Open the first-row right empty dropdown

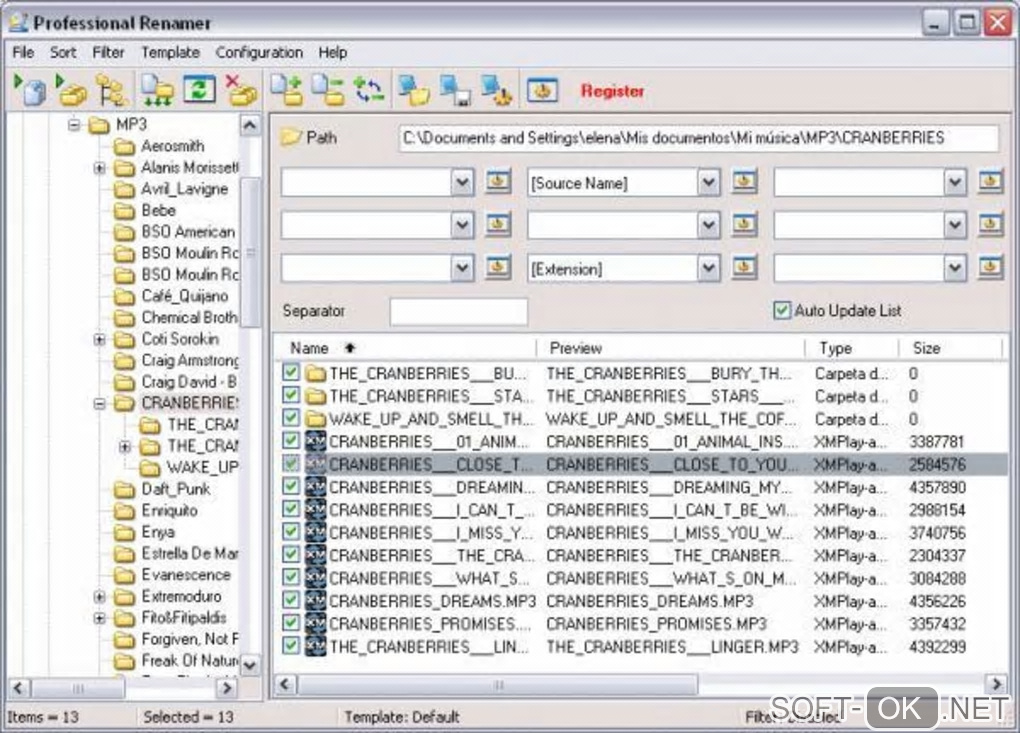click(x=954, y=183)
